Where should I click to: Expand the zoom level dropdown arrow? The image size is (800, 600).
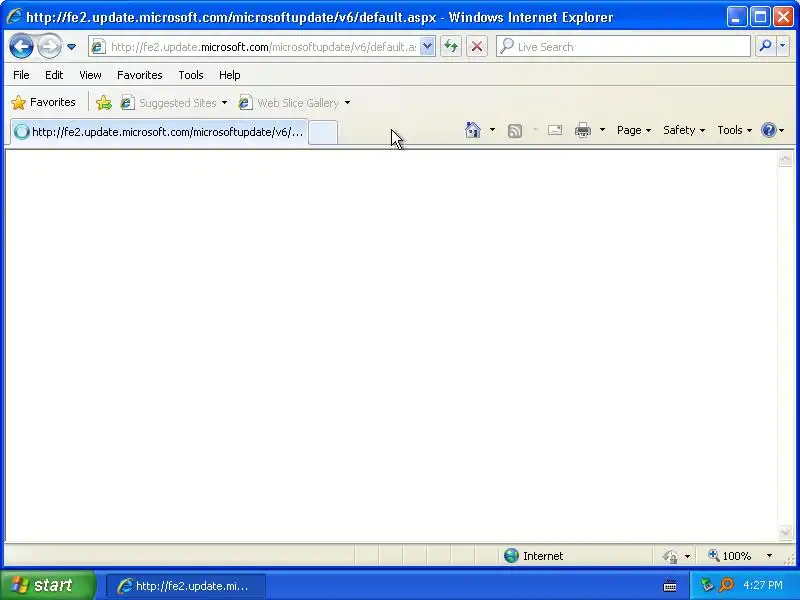[769, 556]
